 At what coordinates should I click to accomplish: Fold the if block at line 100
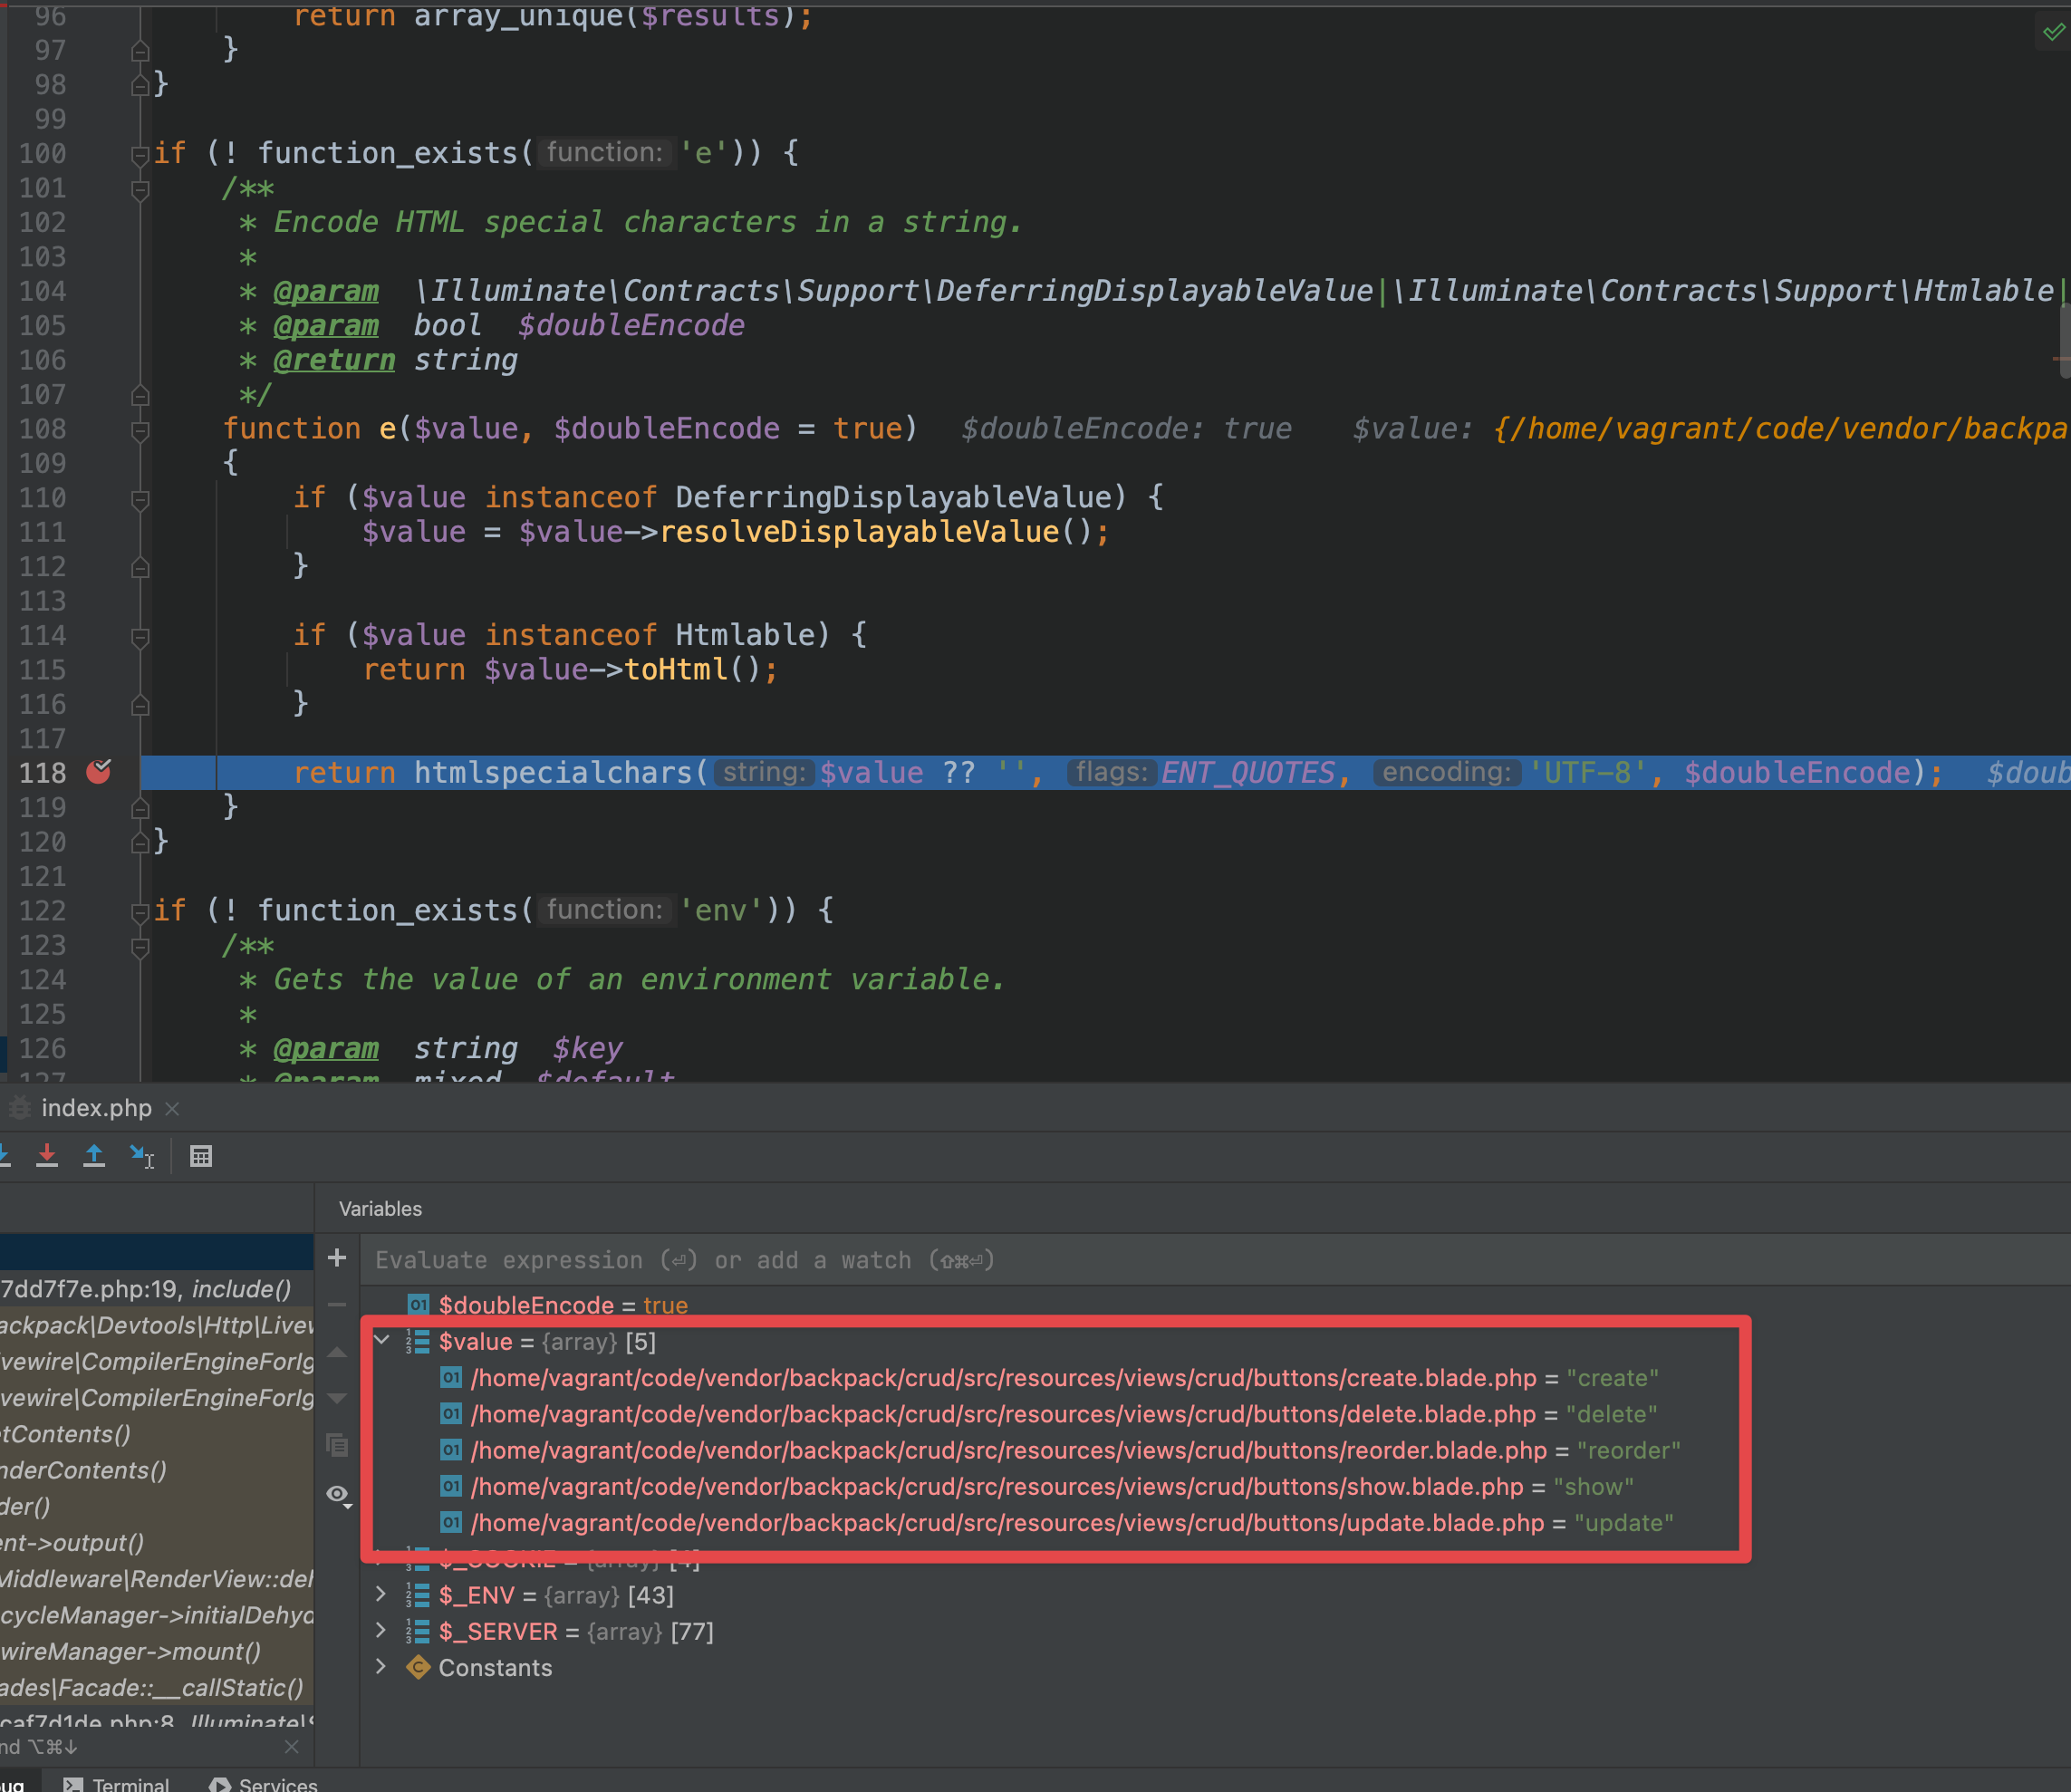click(x=140, y=154)
